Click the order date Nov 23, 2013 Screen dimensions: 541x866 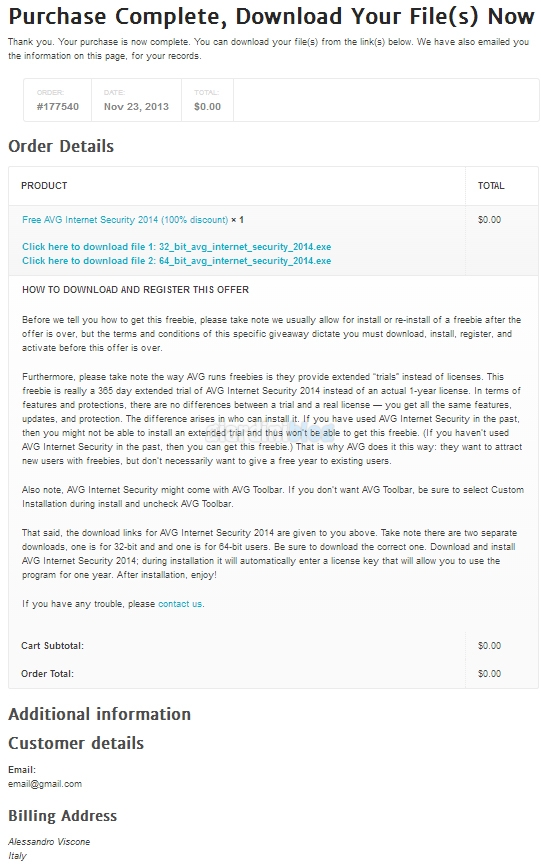coord(136,107)
